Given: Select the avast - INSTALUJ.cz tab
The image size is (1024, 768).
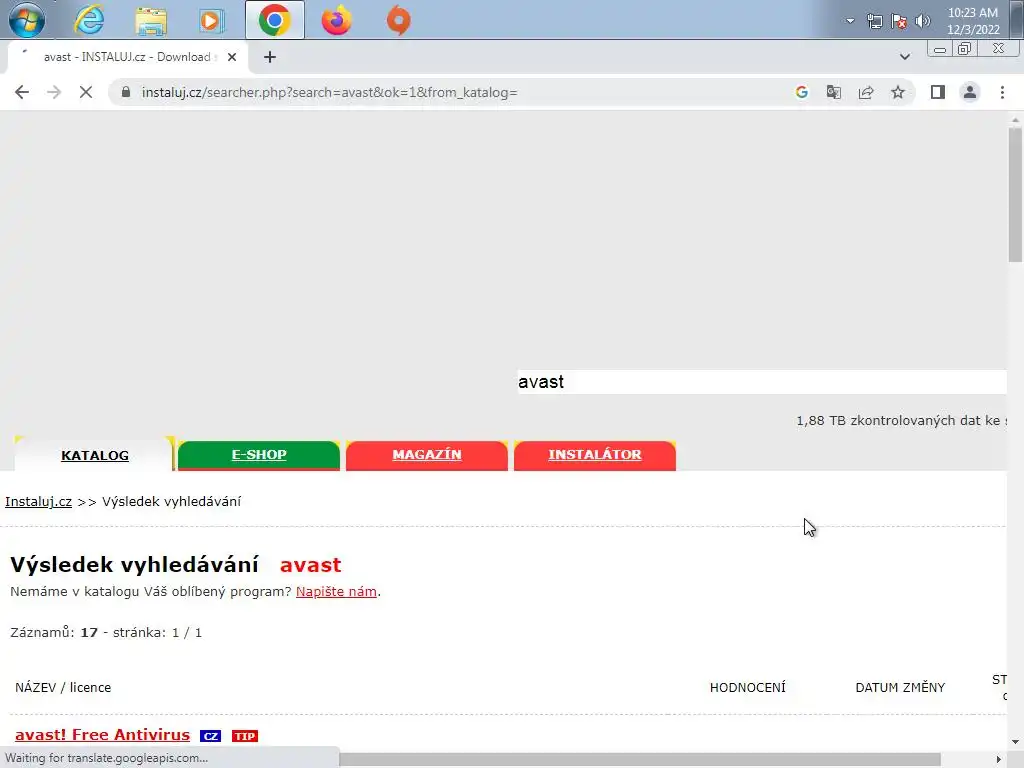Looking at the screenshot, I should [127, 57].
